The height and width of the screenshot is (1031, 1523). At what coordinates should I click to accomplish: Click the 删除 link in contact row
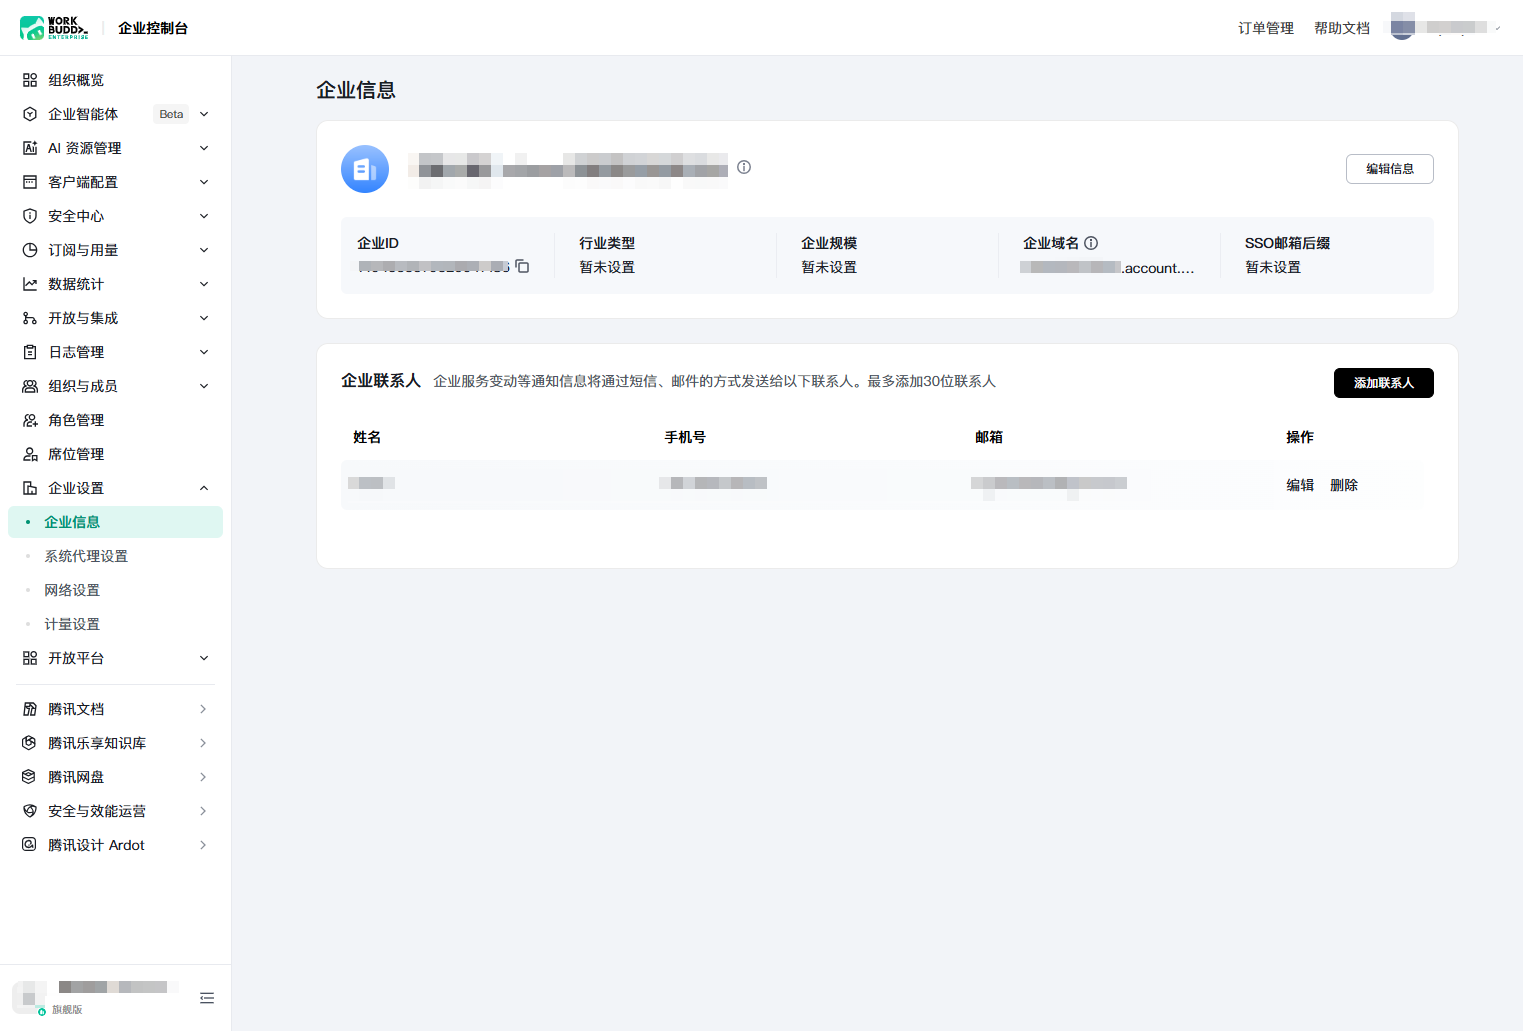pos(1344,485)
